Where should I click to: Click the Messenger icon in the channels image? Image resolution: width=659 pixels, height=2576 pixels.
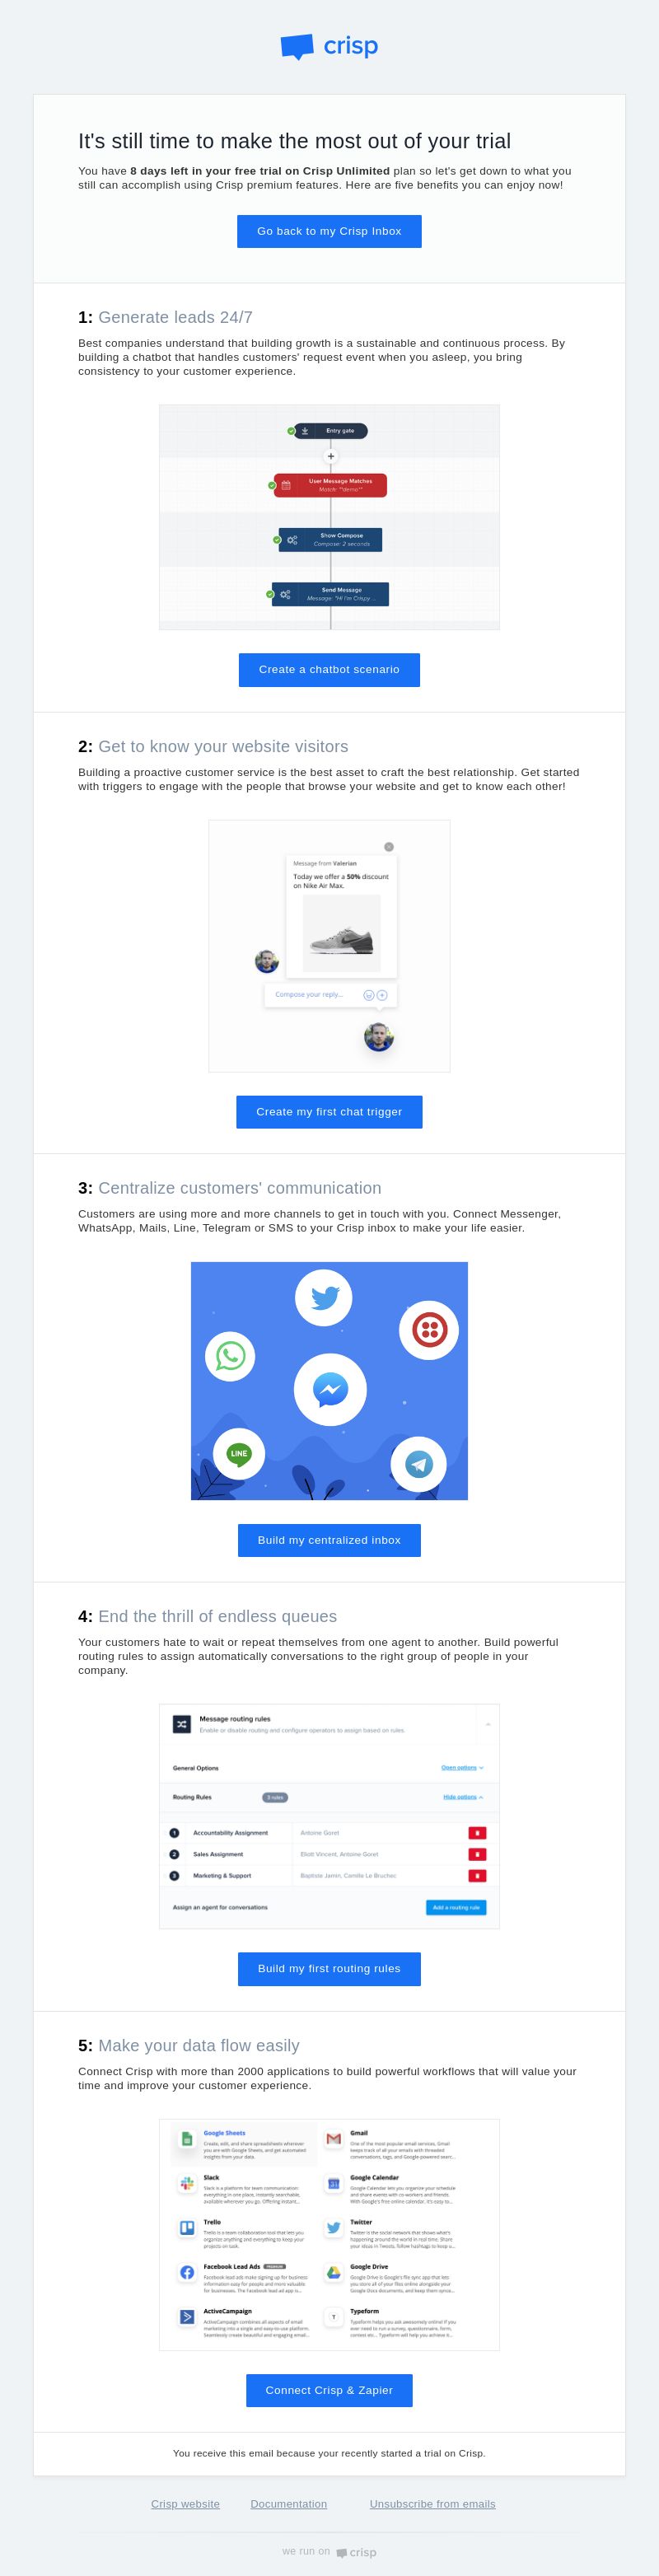tap(330, 1389)
